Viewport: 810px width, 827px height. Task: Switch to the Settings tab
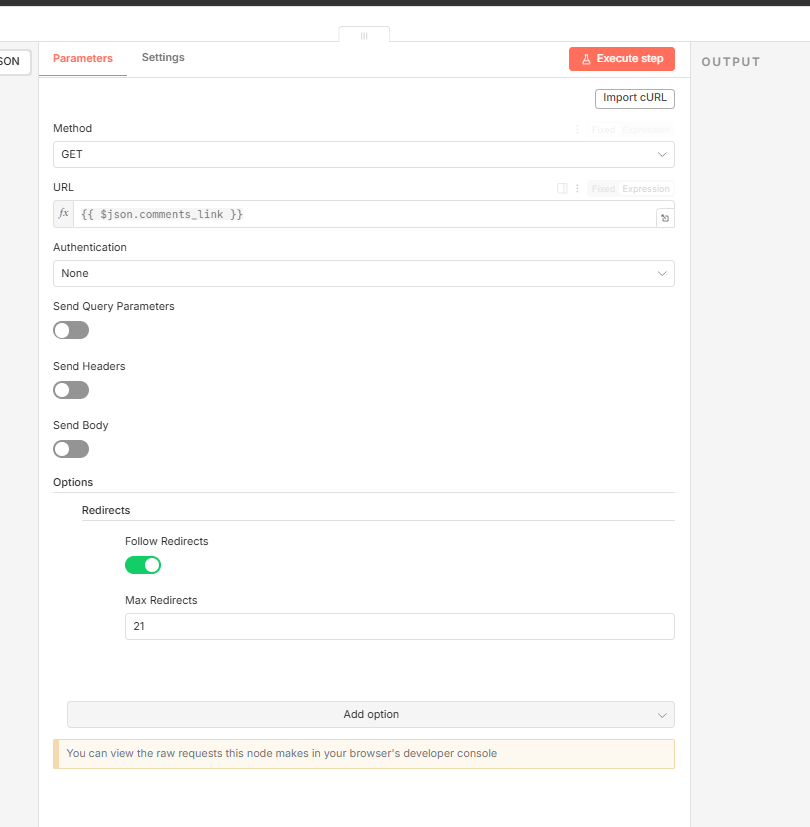coord(163,58)
